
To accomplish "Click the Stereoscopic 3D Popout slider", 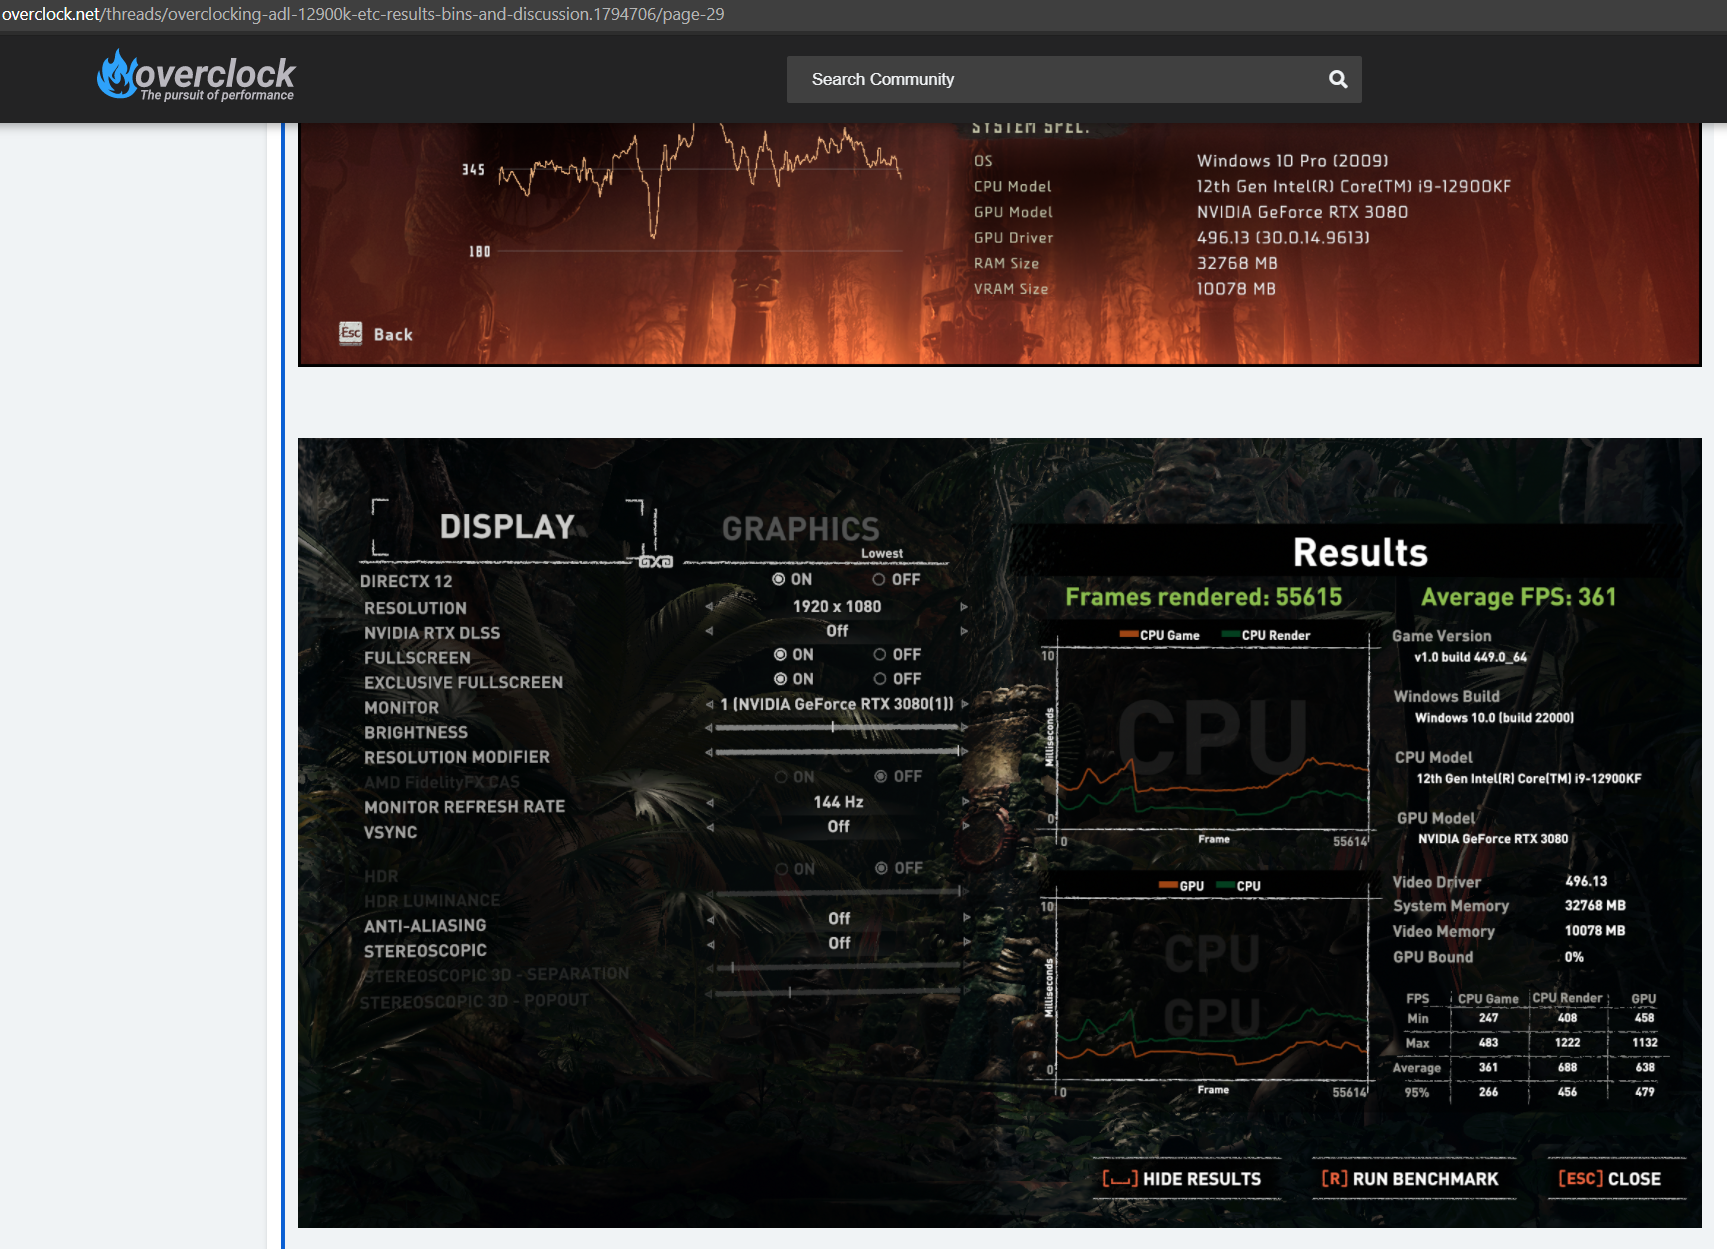I will 838,993.
